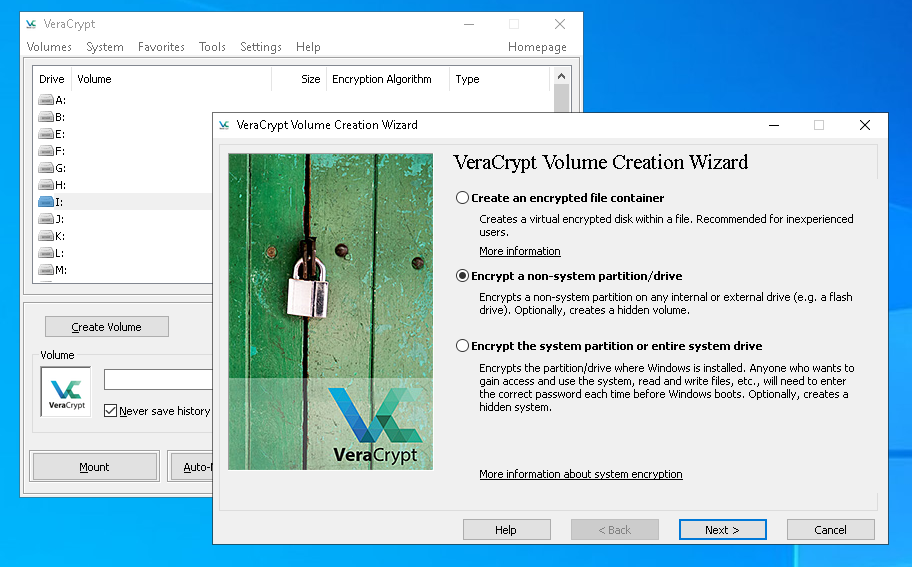Image resolution: width=912 pixels, height=567 pixels.
Task: Open the System menu
Action: click(105, 47)
